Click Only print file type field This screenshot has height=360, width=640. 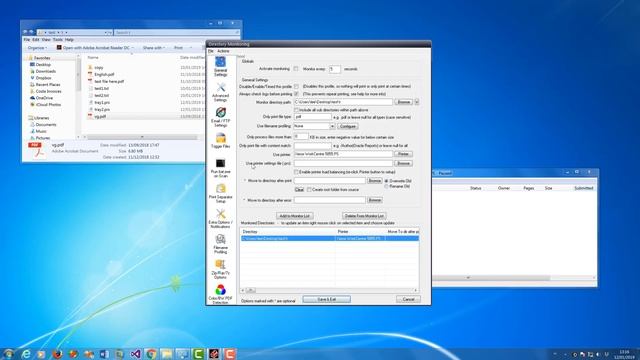(x=313, y=117)
